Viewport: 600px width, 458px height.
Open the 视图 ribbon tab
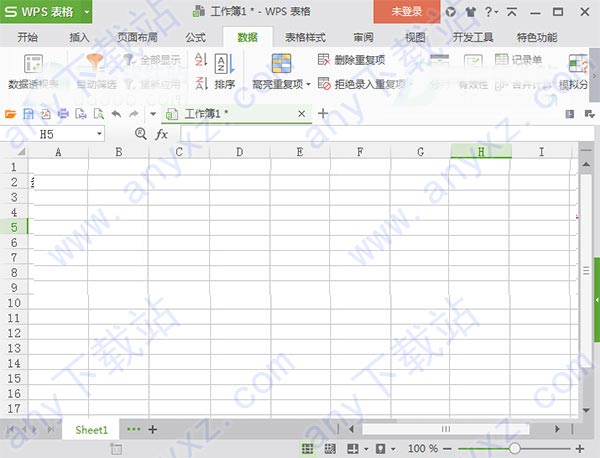pyautogui.click(x=415, y=37)
